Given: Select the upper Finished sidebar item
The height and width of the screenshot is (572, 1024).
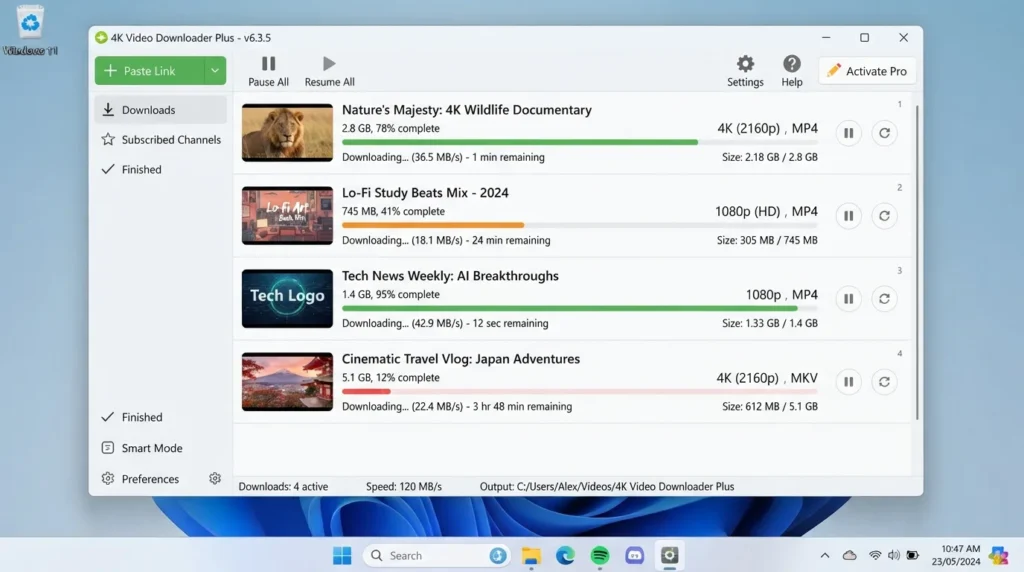Looking at the screenshot, I should [161, 169].
